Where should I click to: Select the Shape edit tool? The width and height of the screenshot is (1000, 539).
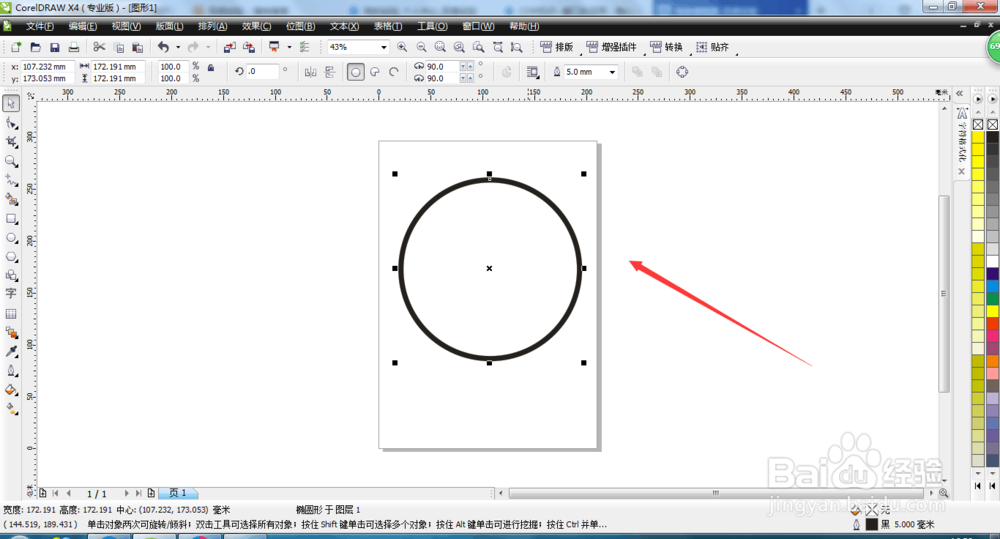coord(11,122)
